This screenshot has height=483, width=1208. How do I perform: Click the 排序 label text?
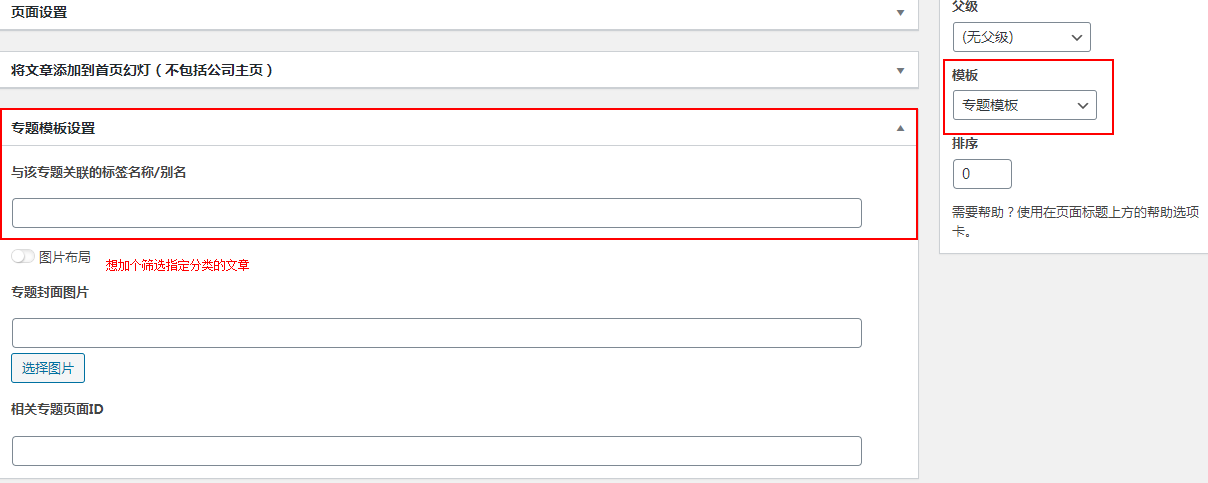(x=965, y=144)
